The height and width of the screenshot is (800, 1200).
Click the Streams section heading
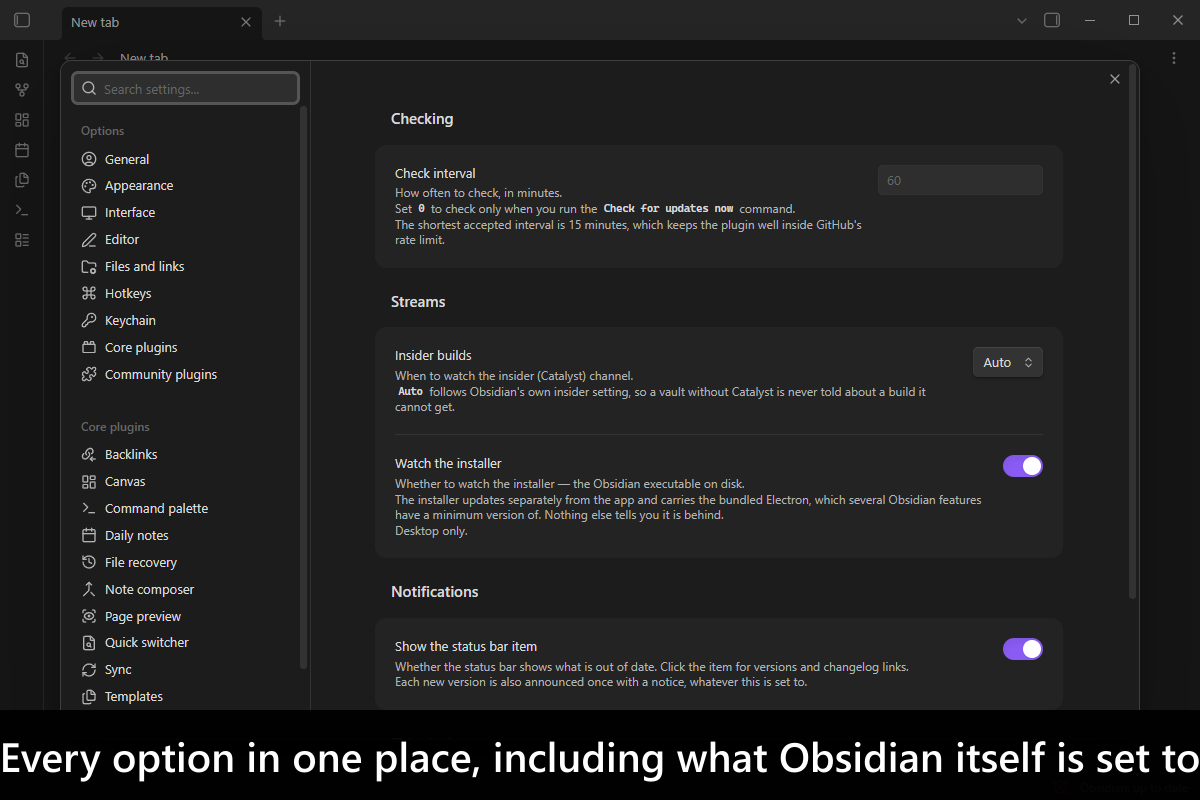click(x=418, y=302)
